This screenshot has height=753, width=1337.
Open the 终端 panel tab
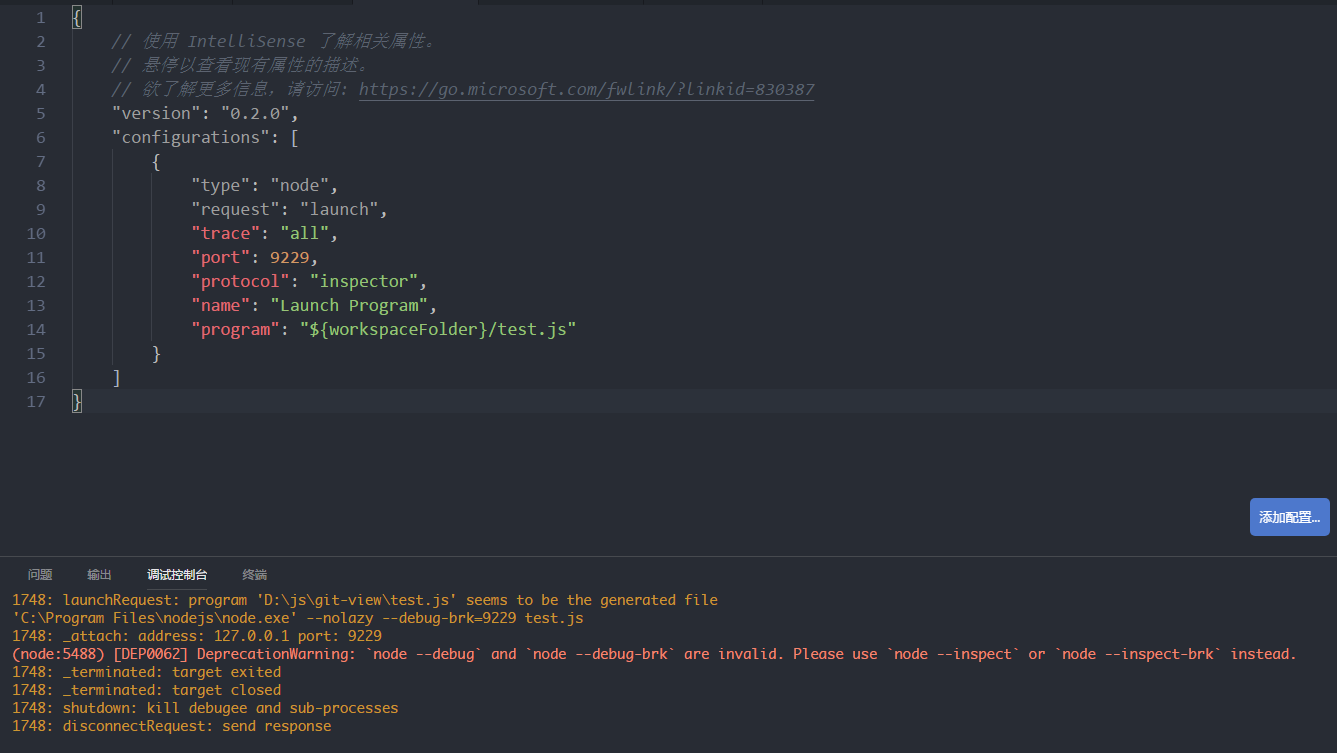click(x=254, y=574)
